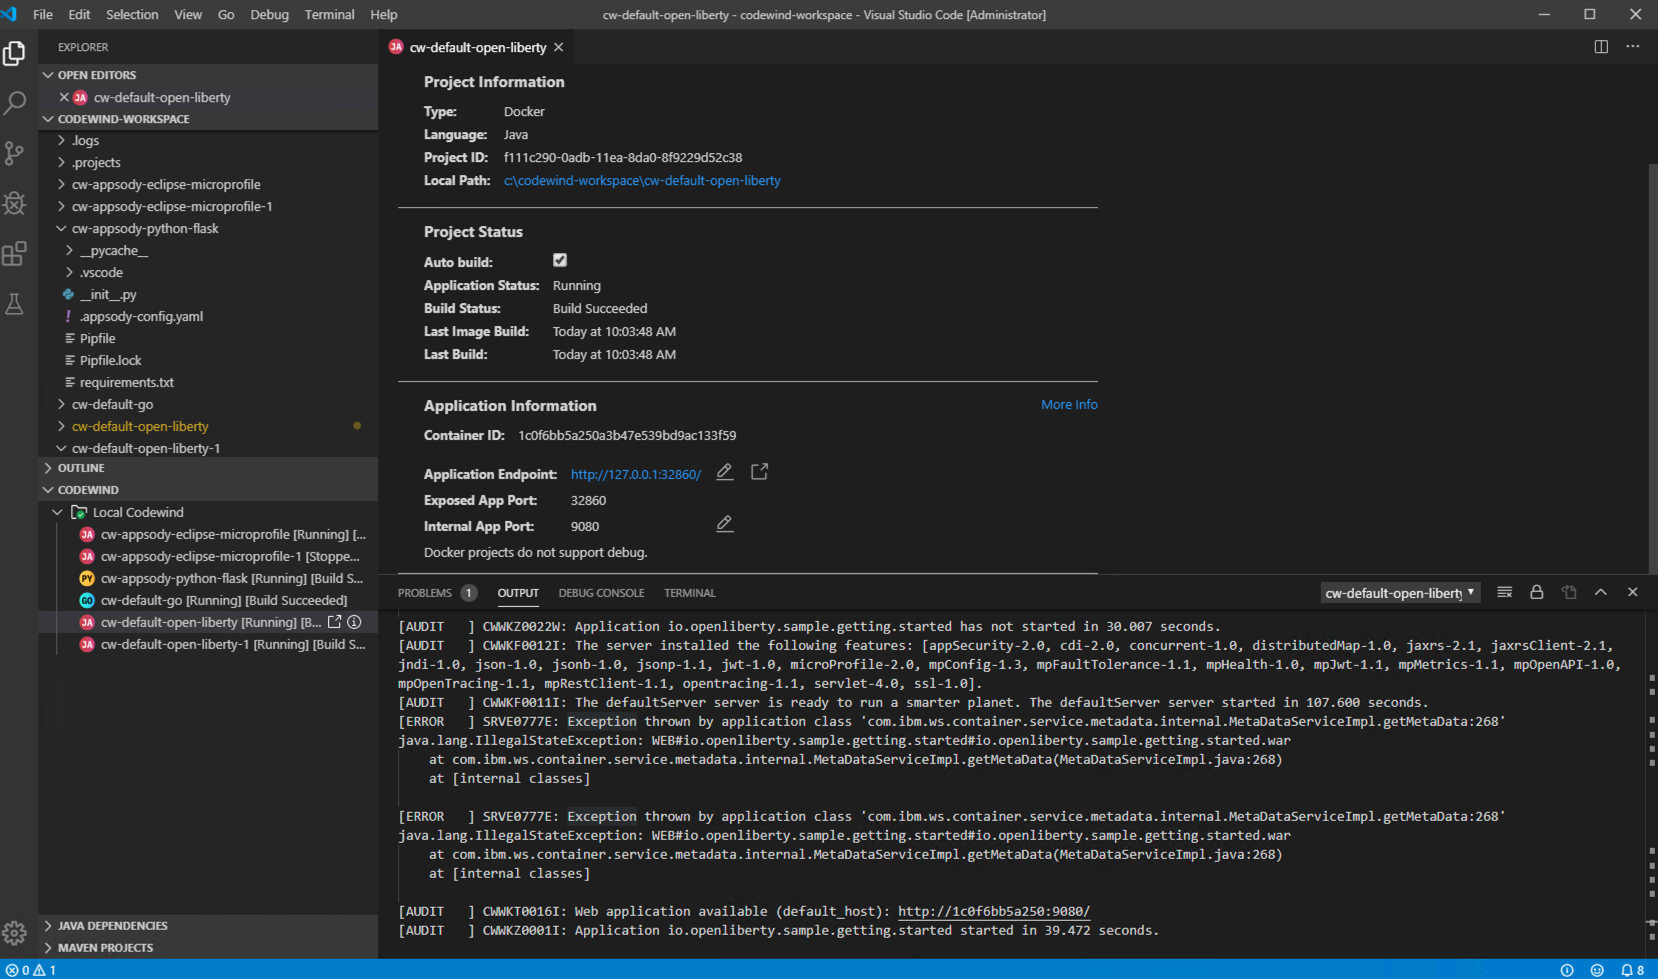Maximize the bottom panel size
This screenshot has width=1658, height=979.
tap(1601, 592)
